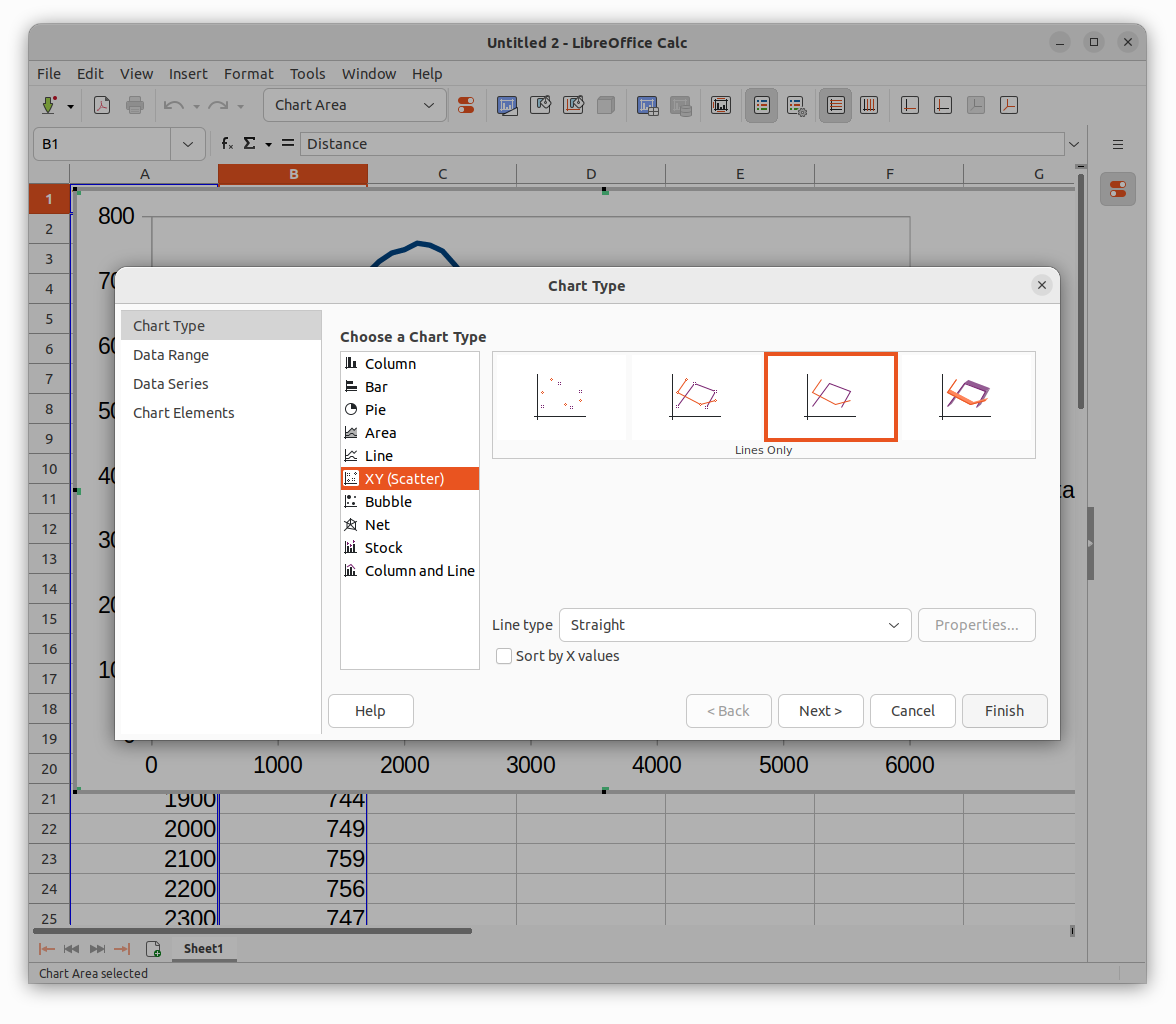Click the Y Axis toolbar icon
Image resolution: width=1176 pixels, height=1024 pixels.
[943, 105]
